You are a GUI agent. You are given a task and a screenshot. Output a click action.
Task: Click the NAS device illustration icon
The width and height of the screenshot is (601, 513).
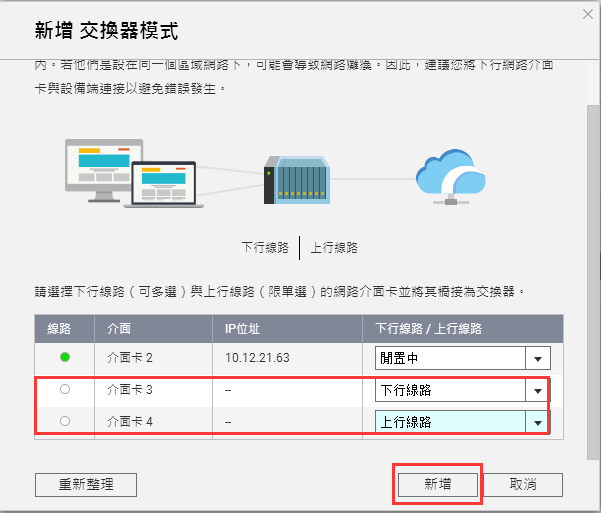click(x=295, y=177)
